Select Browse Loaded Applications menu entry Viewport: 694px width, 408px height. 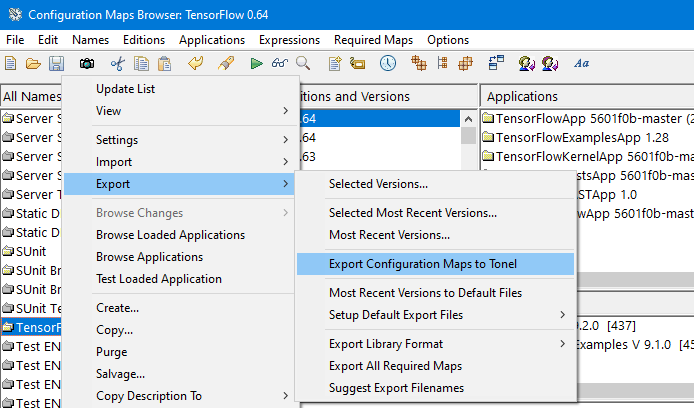[170, 235]
